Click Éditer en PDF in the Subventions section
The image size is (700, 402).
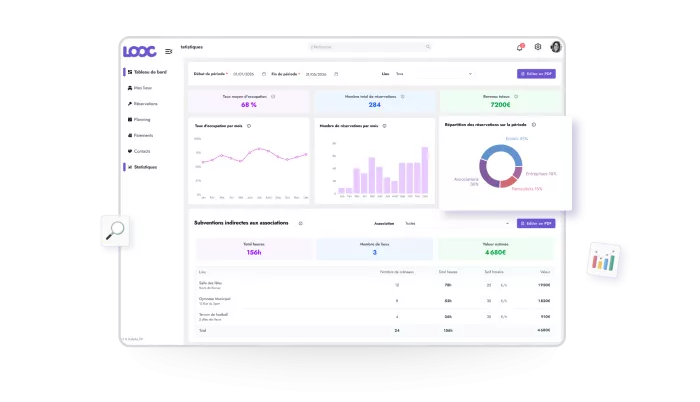click(x=536, y=223)
